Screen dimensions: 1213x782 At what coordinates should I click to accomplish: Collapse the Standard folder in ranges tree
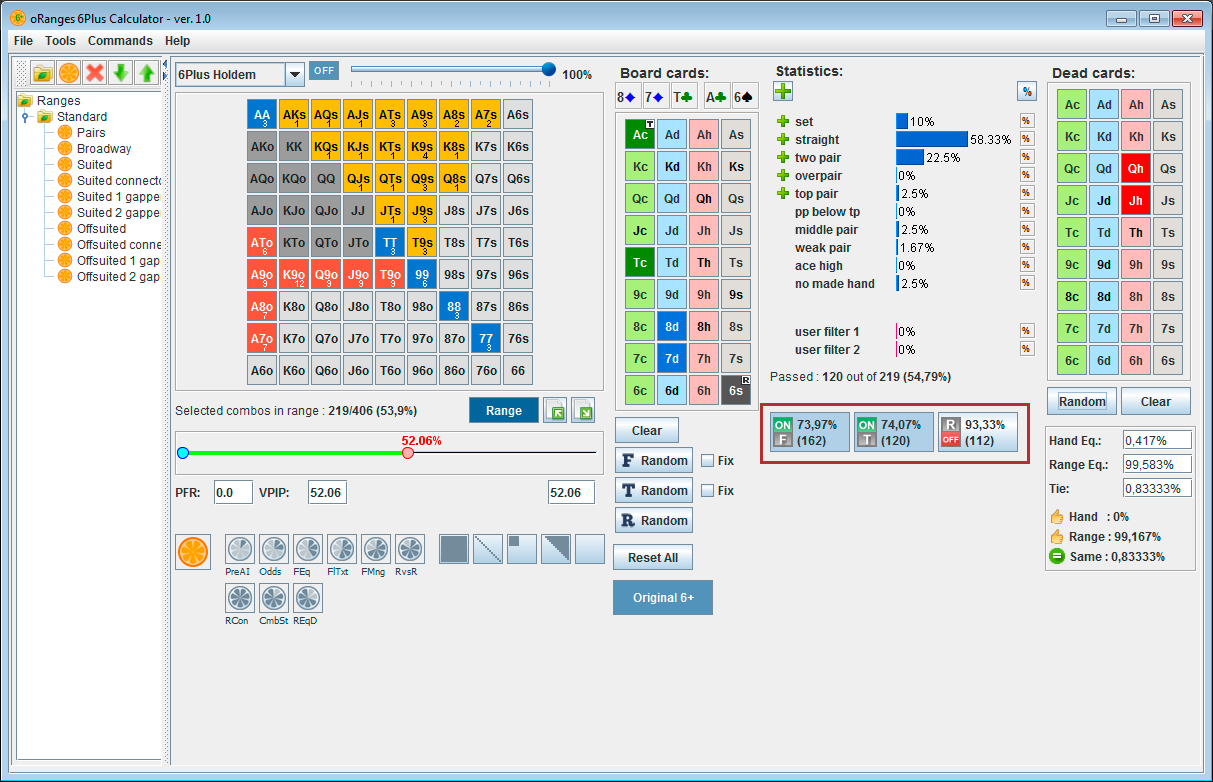(27, 117)
